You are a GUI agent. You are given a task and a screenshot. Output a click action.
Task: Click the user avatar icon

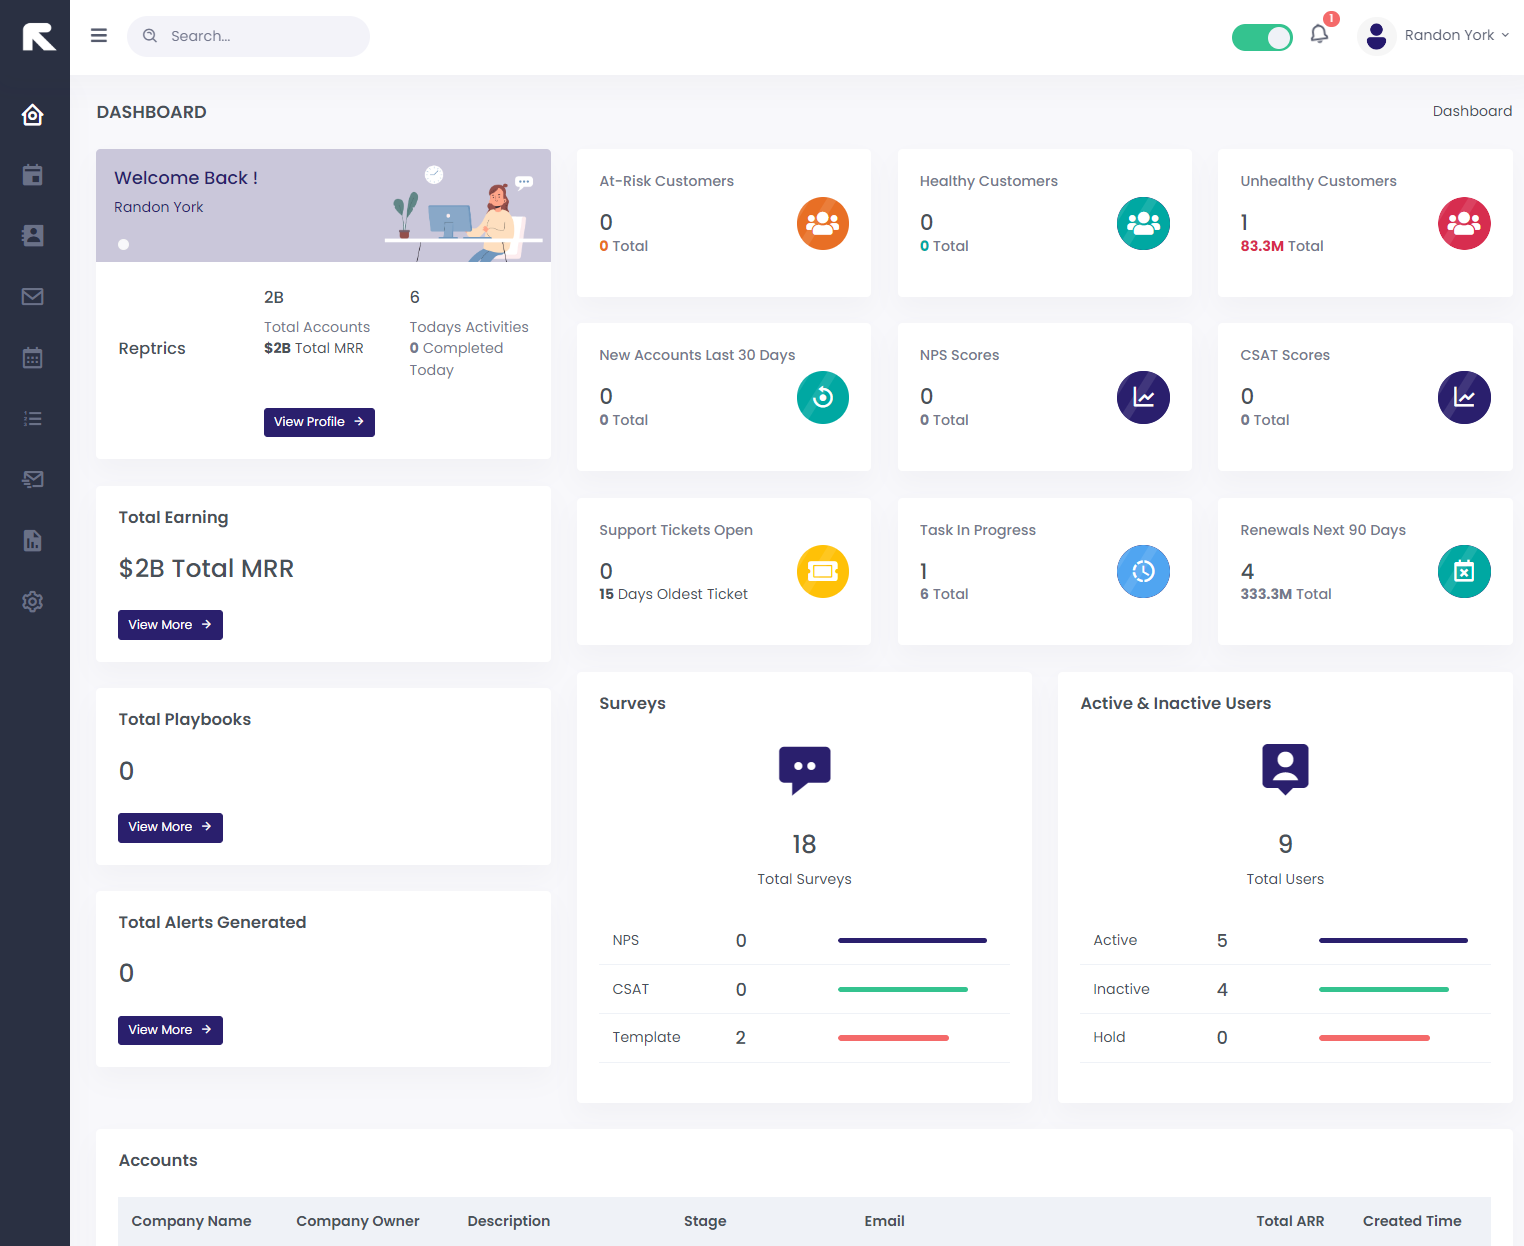click(1377, 36)
